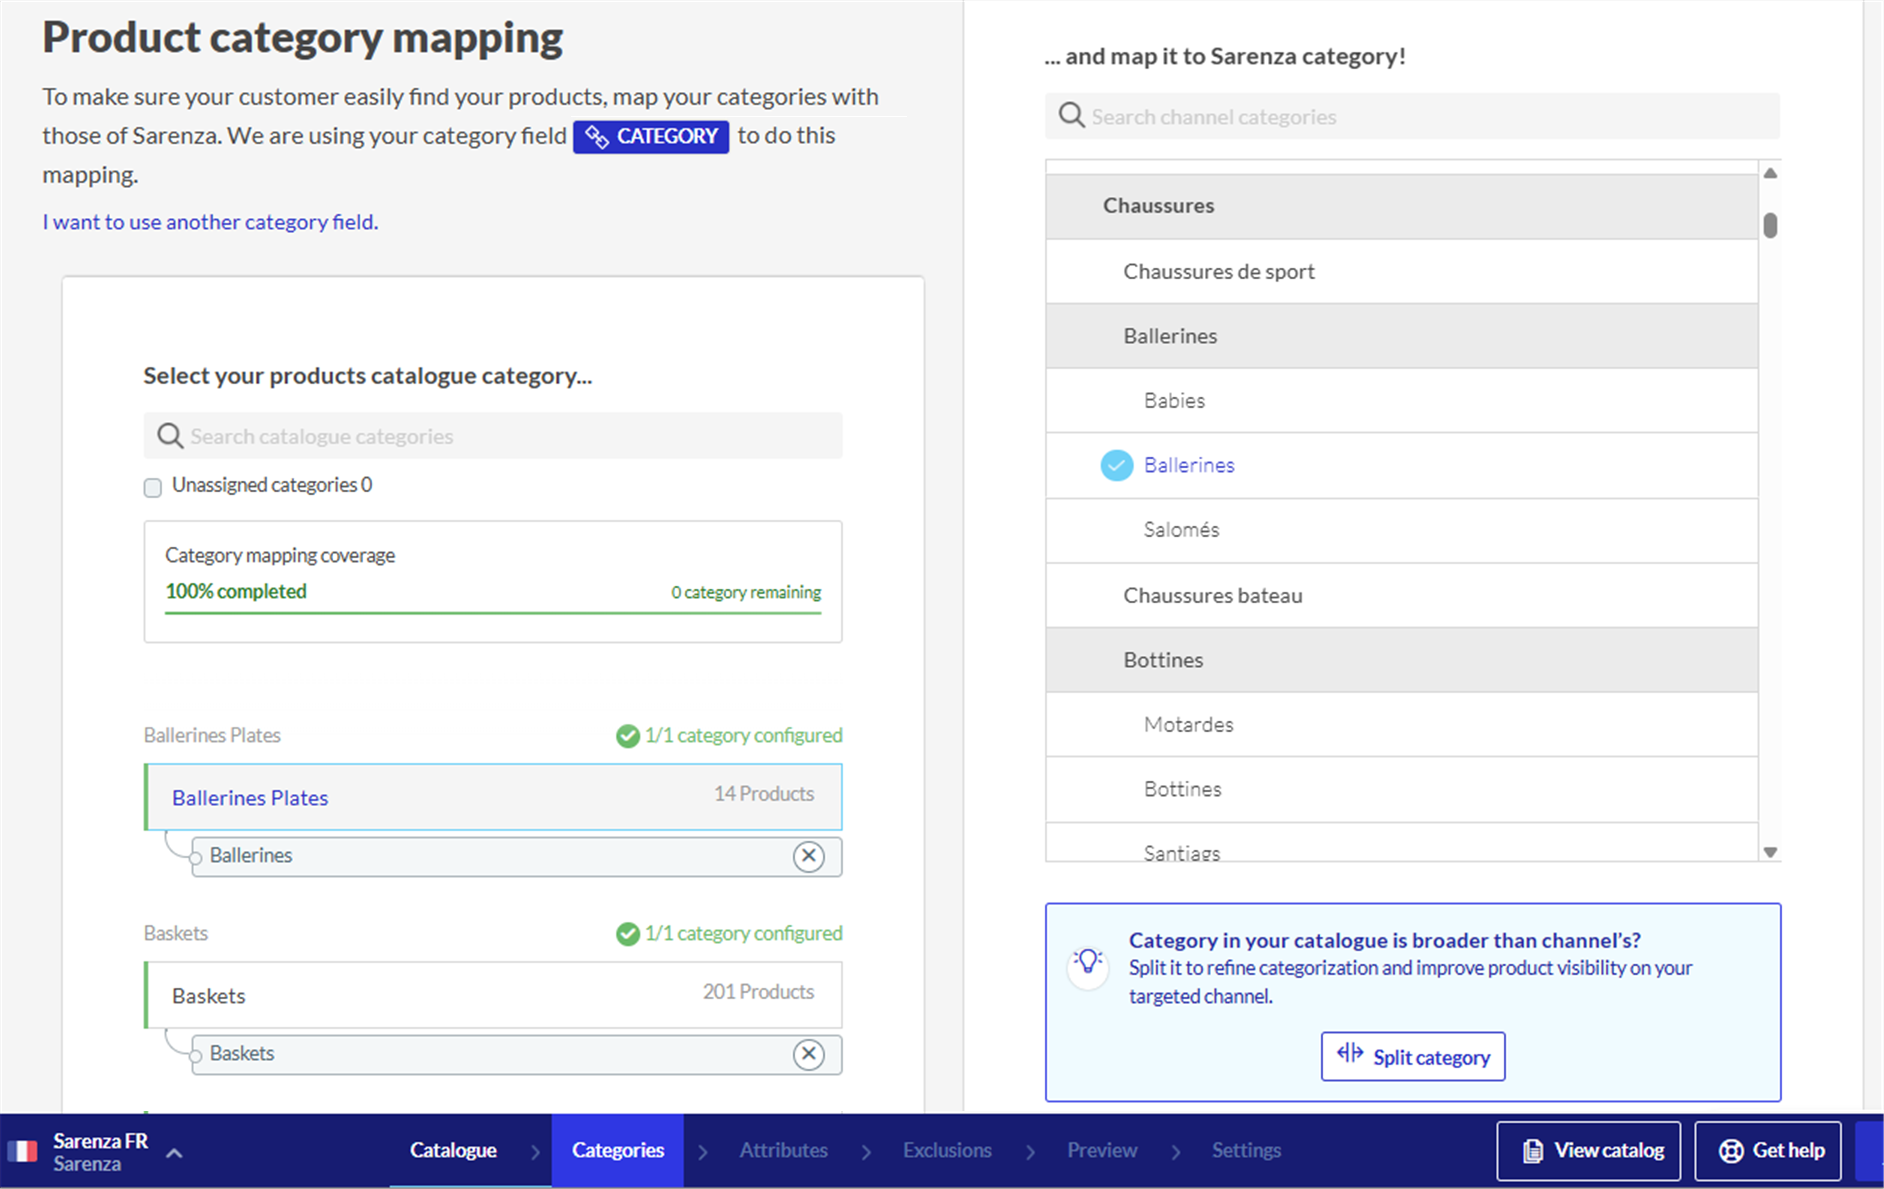Expand the Sarenza FR channel selector chevron
The height and width of the screenshot is (1189, 1884).
tap(175, 1153)
